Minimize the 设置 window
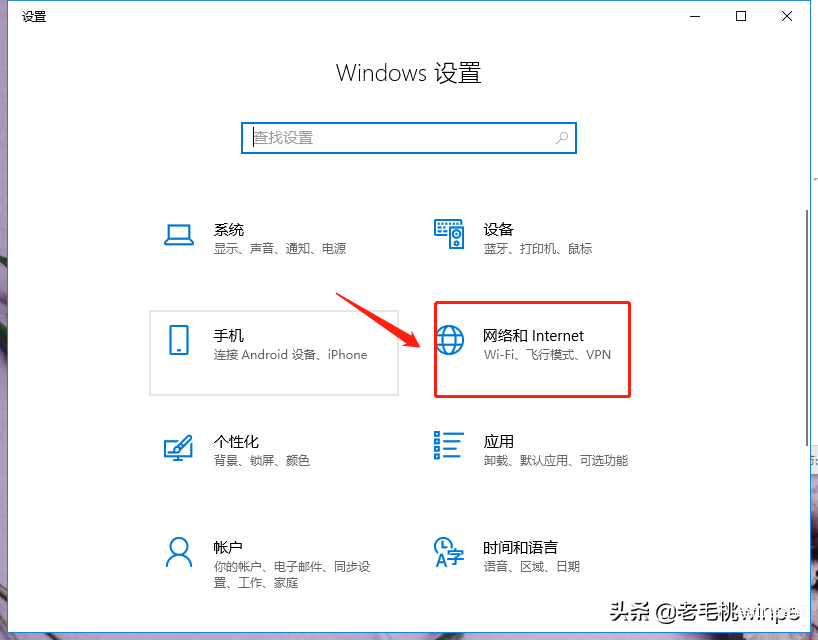Screen dimensions: 818x640 [695, 16]
